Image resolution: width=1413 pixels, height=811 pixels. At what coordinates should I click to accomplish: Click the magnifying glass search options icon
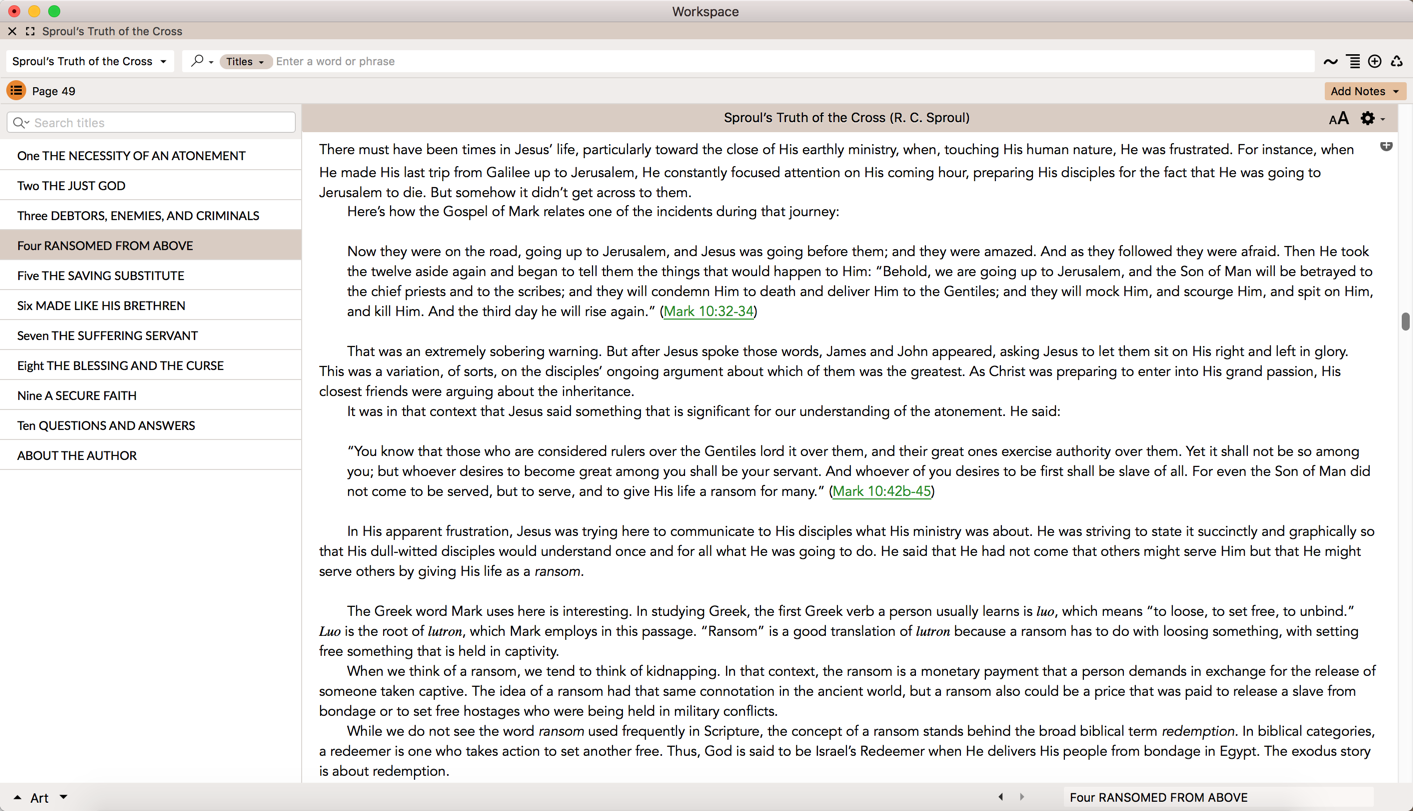pyautogui.click(x=202, y=61)
